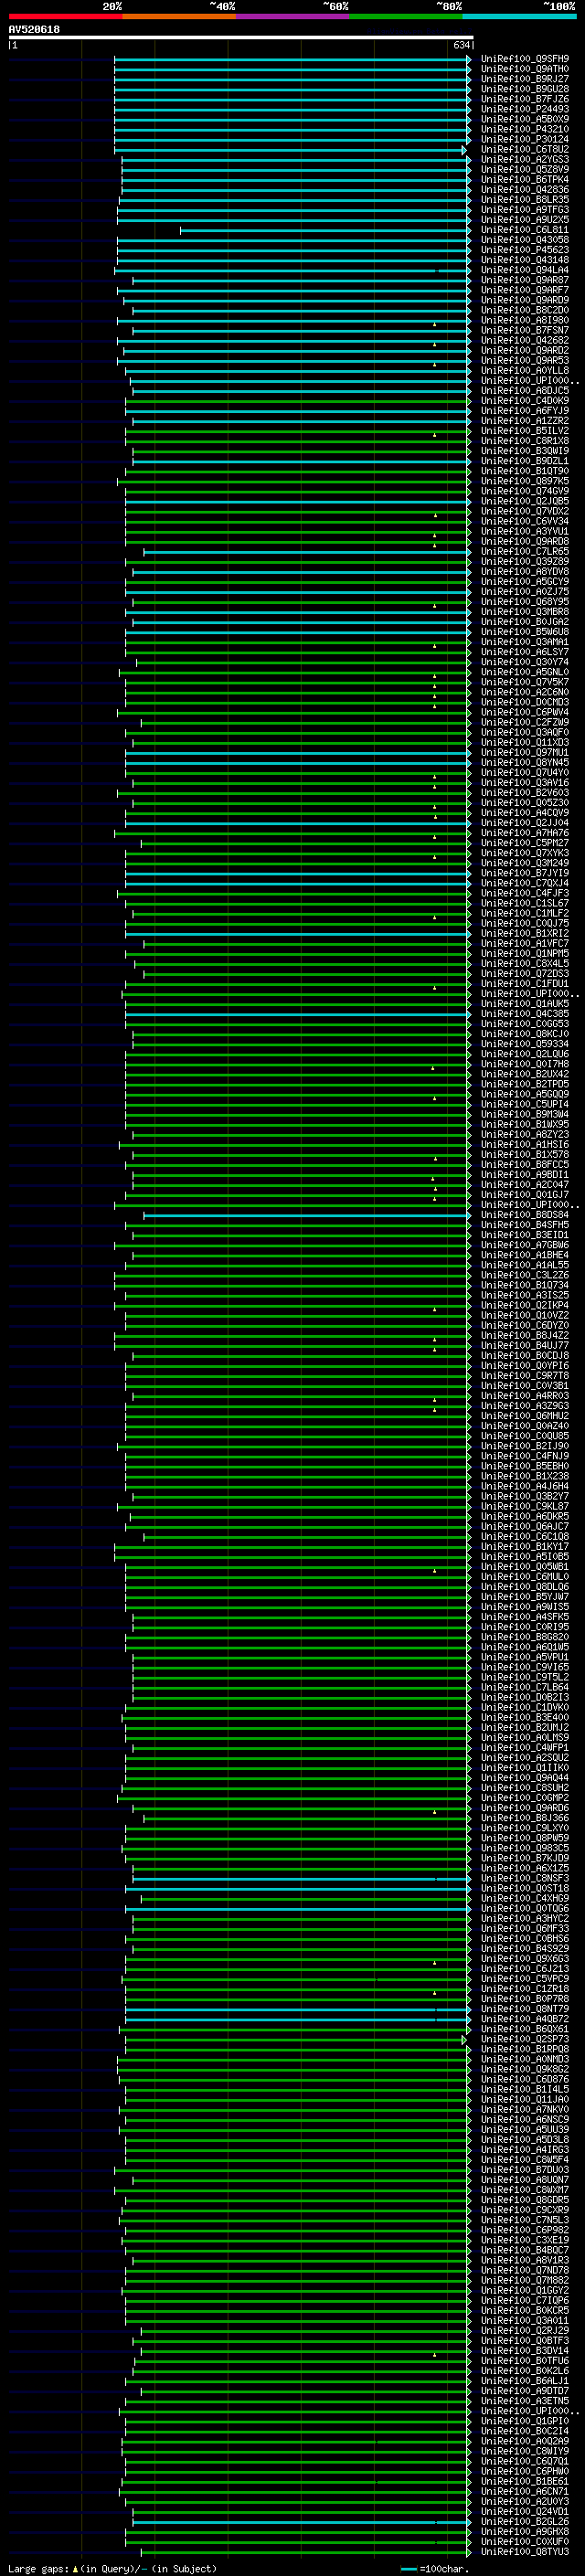Click the UniRef100_A8YDV8 label

525,572
